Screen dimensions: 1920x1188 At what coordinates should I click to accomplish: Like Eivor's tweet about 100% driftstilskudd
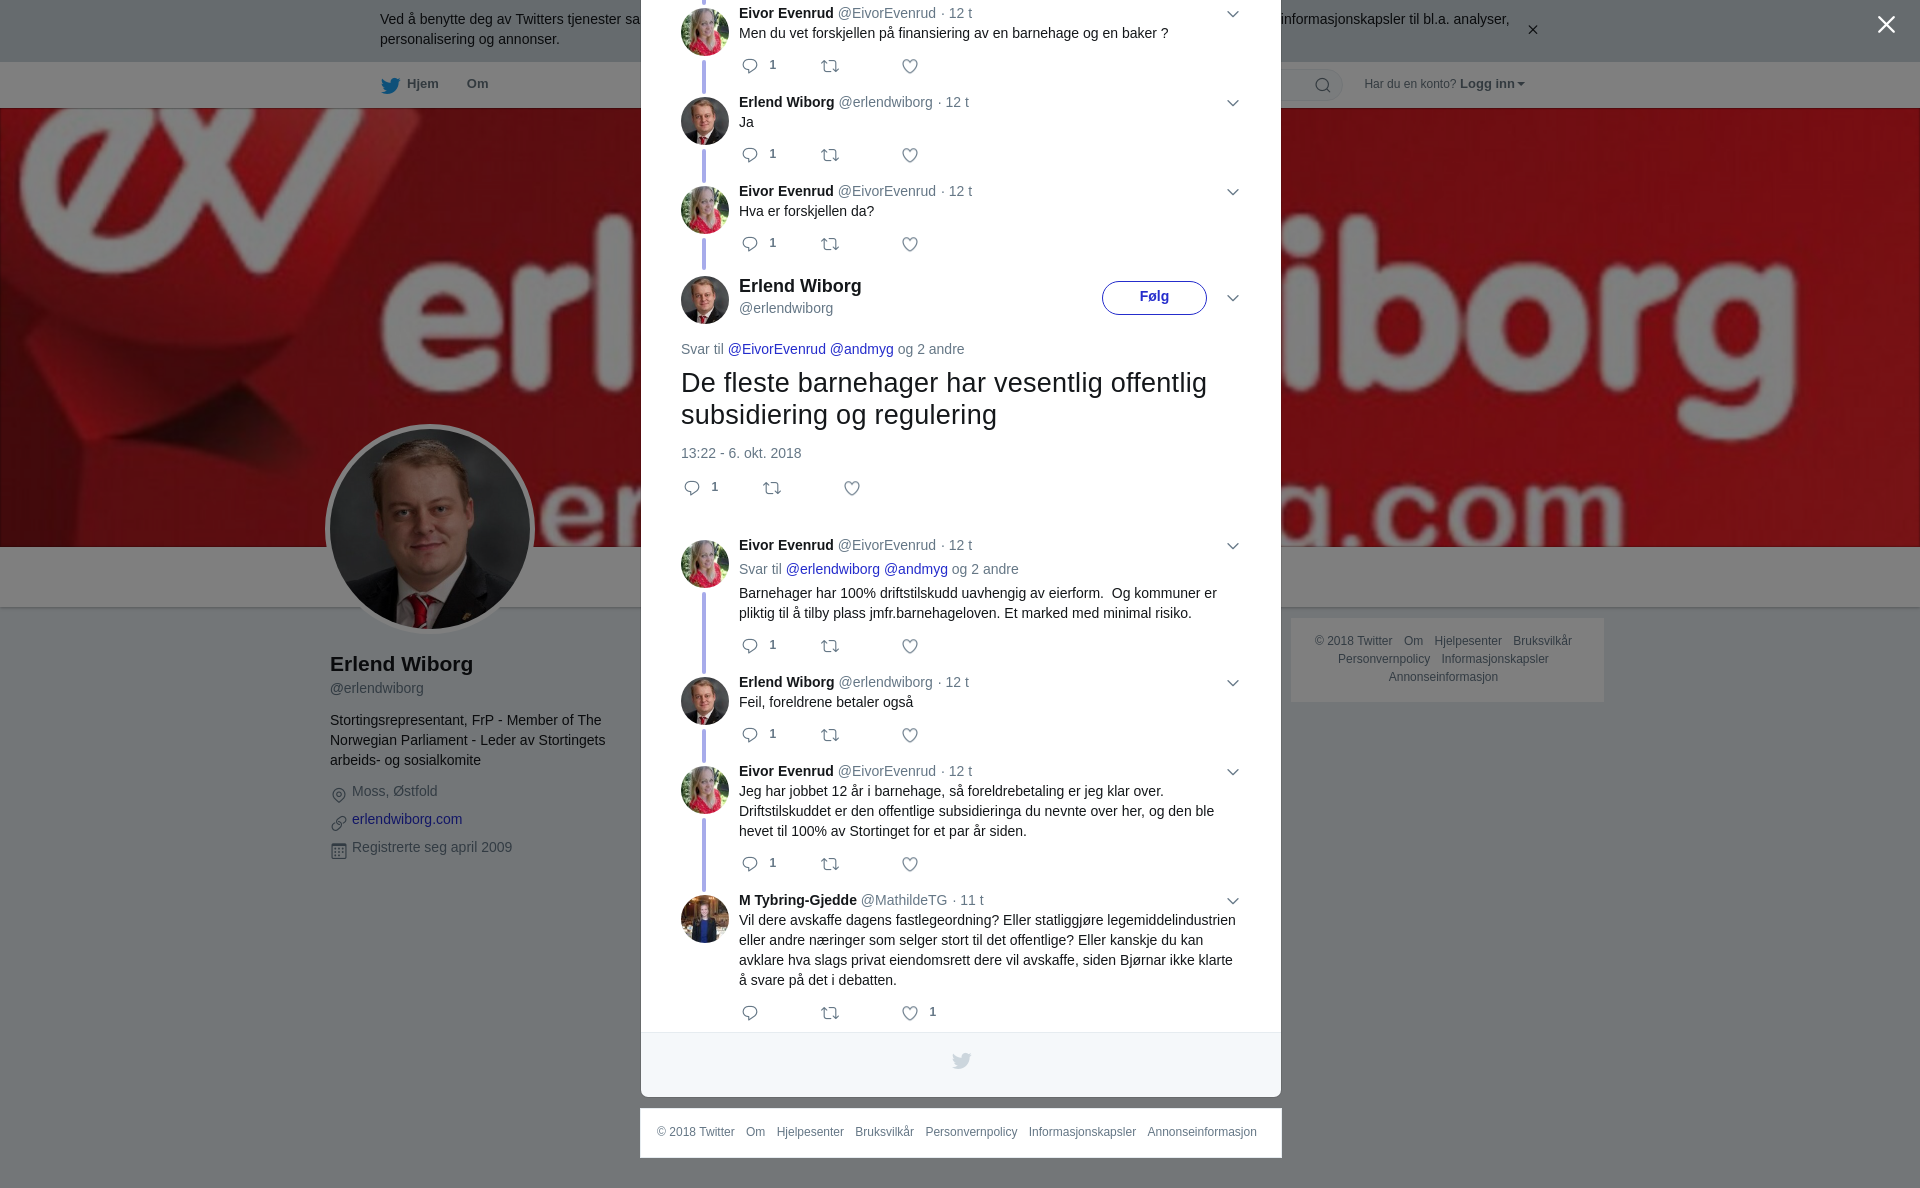coord(910,646)
